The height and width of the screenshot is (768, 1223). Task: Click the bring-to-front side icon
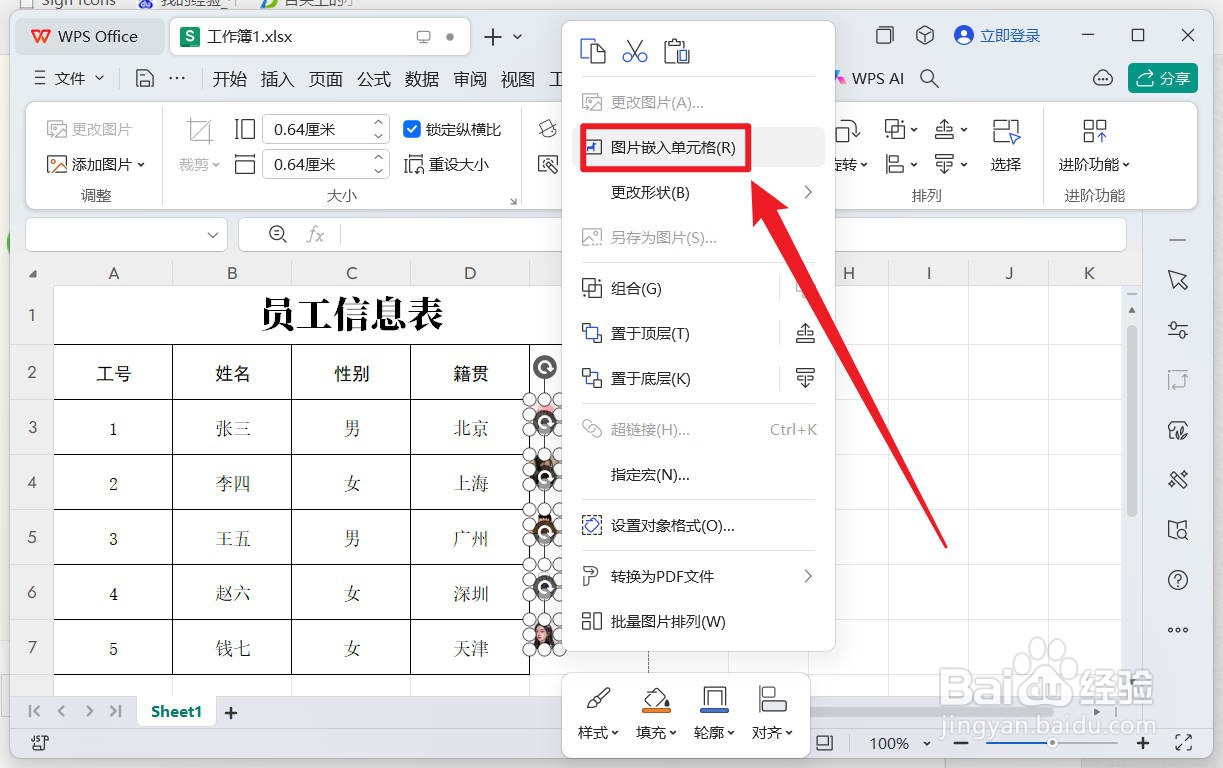pyautogui.click(x=805, y=334)
